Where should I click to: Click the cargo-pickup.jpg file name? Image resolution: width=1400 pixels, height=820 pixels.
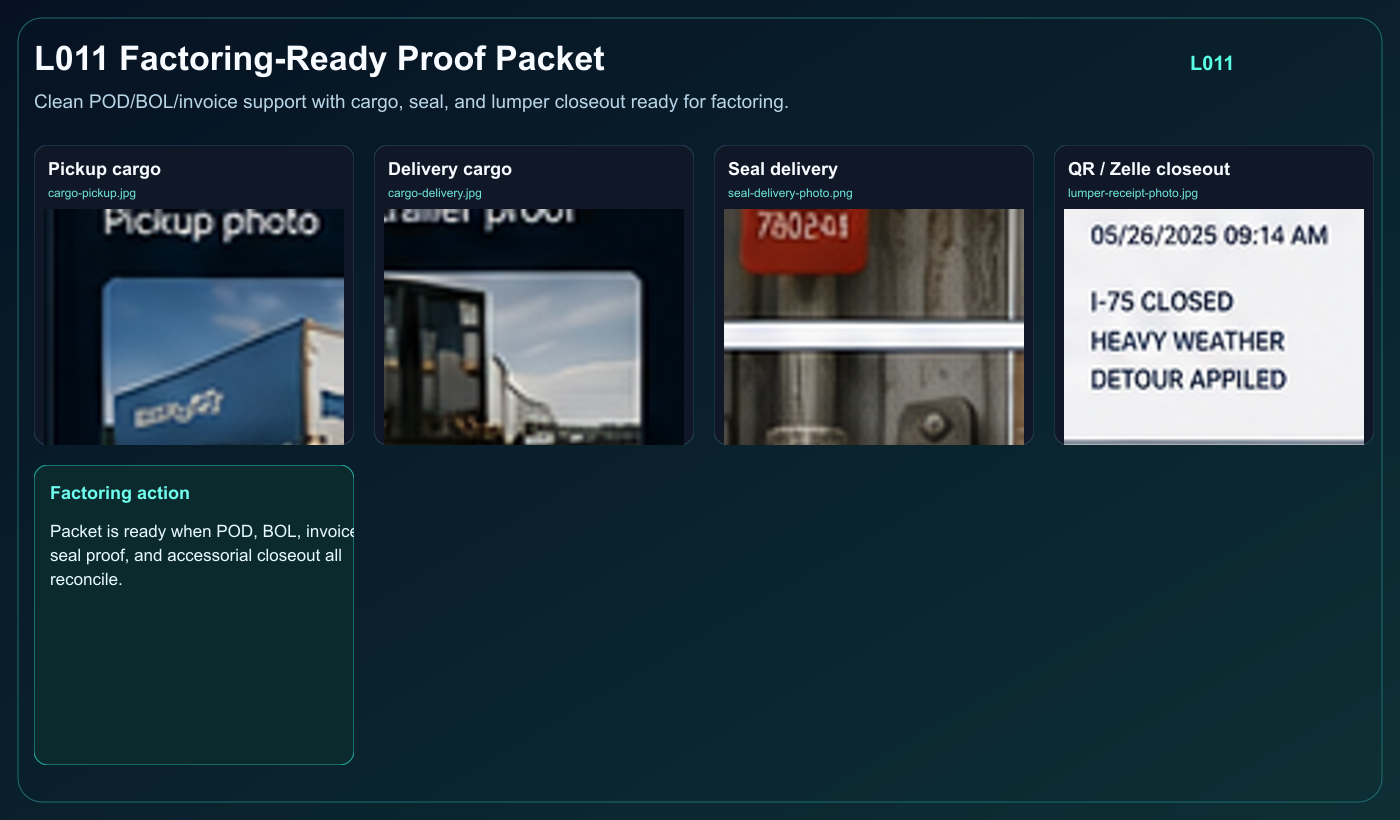(92, 193)
